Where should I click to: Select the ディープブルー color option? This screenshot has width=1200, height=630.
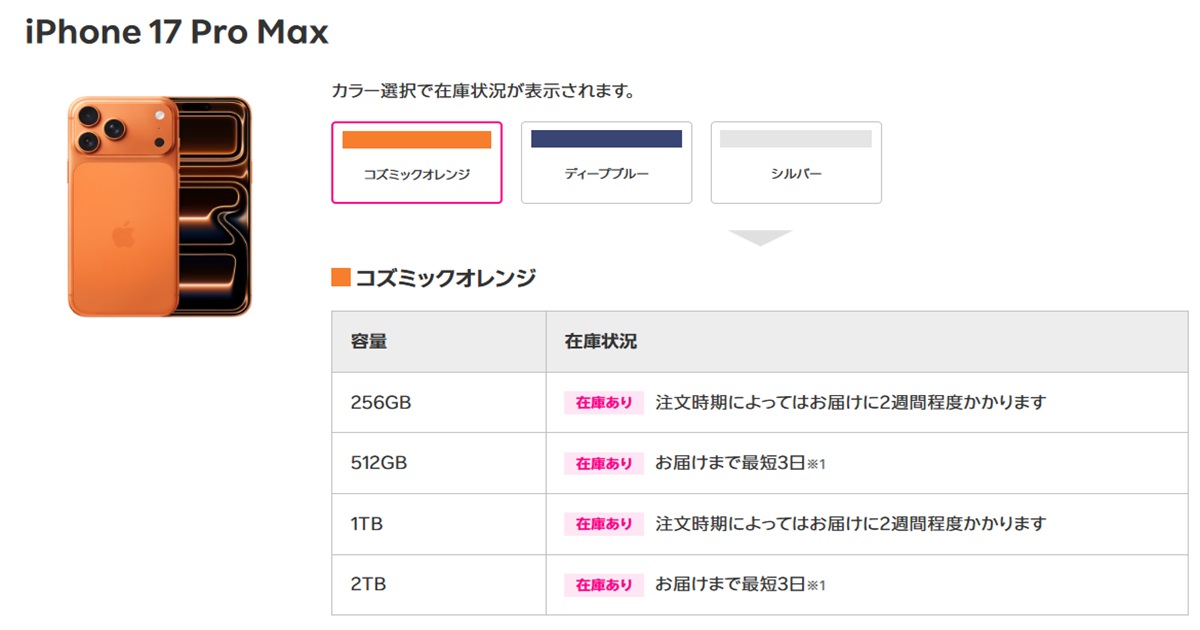coord(606,162)
